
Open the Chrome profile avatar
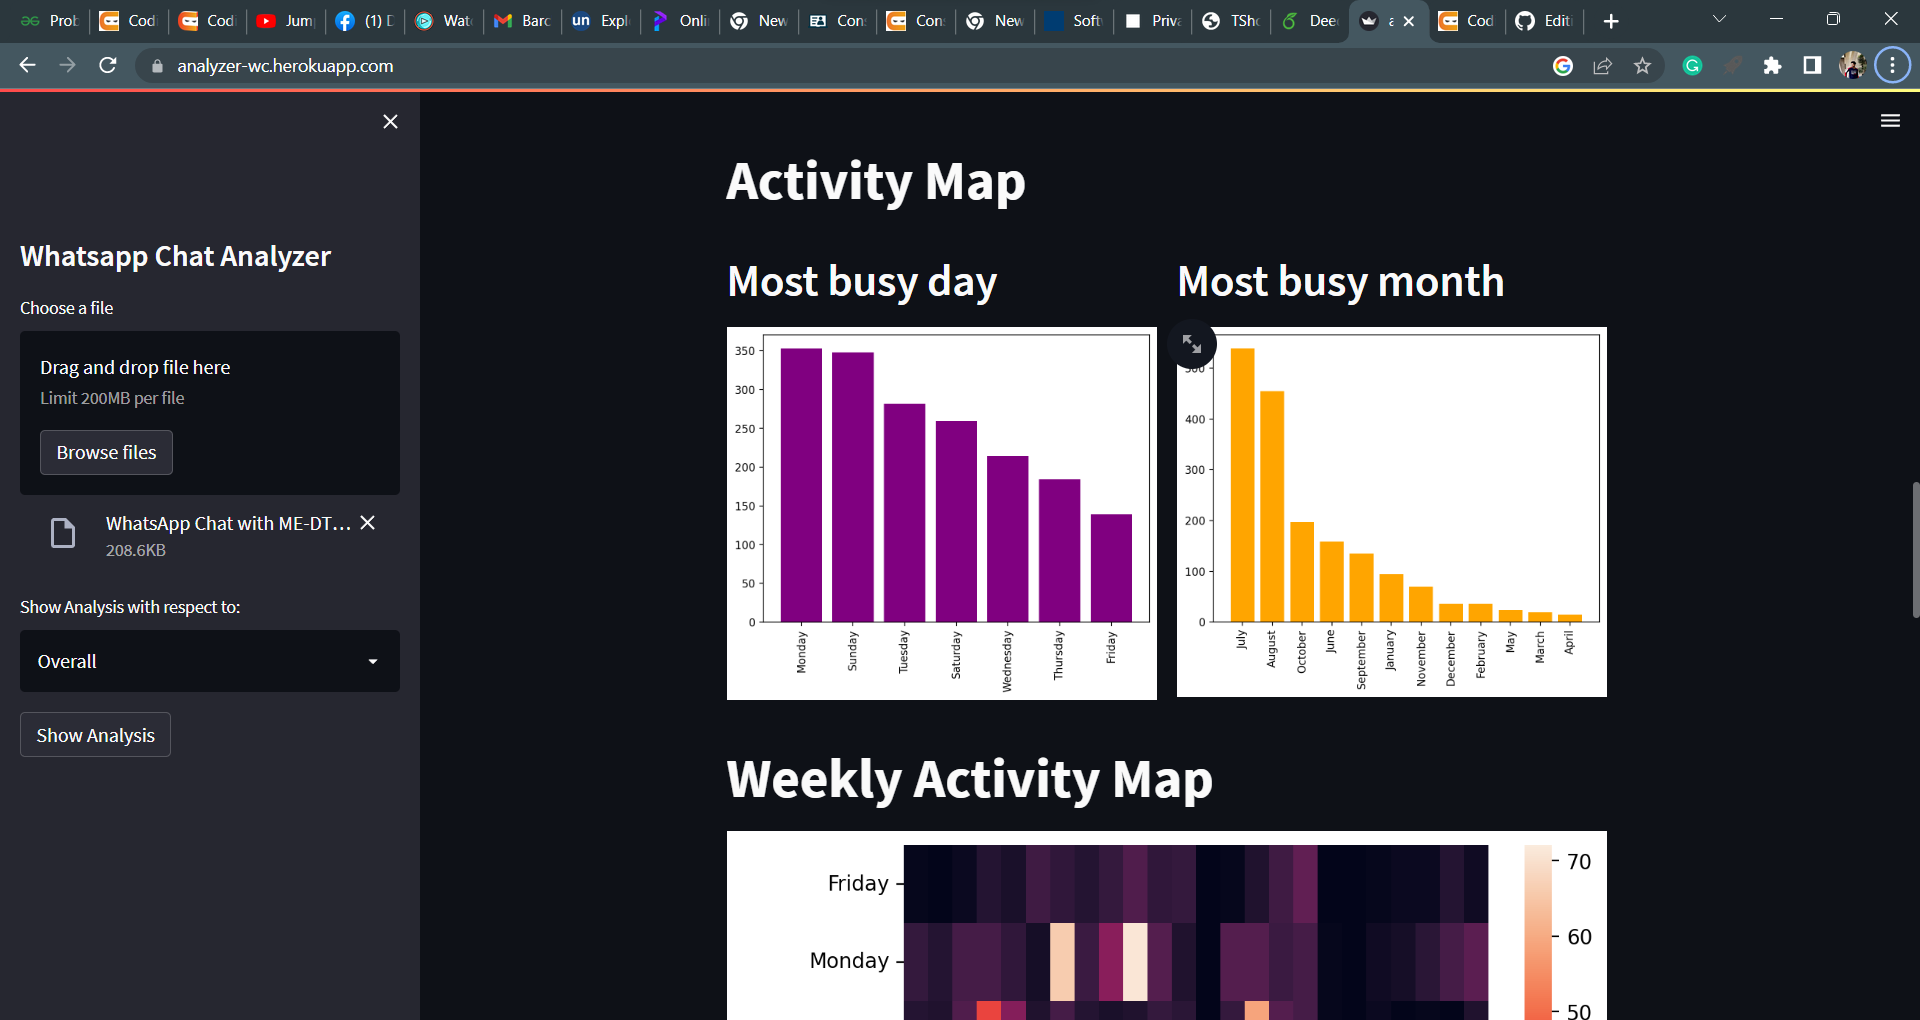[x=1852, y=66]
